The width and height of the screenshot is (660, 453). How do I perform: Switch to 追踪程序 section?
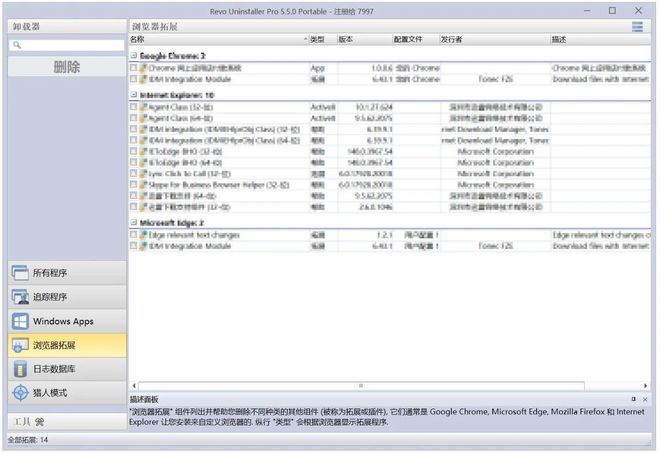coord(67,297)
